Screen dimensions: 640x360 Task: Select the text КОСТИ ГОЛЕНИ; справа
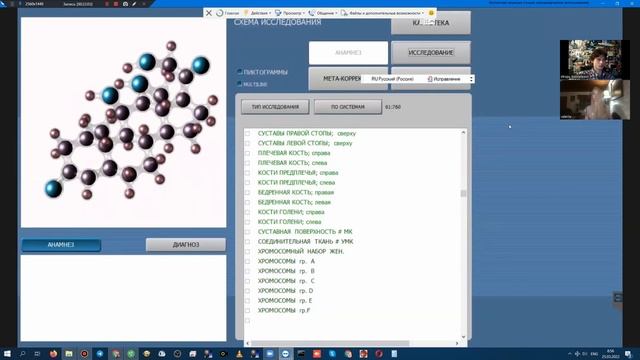[x=291, y=212]
